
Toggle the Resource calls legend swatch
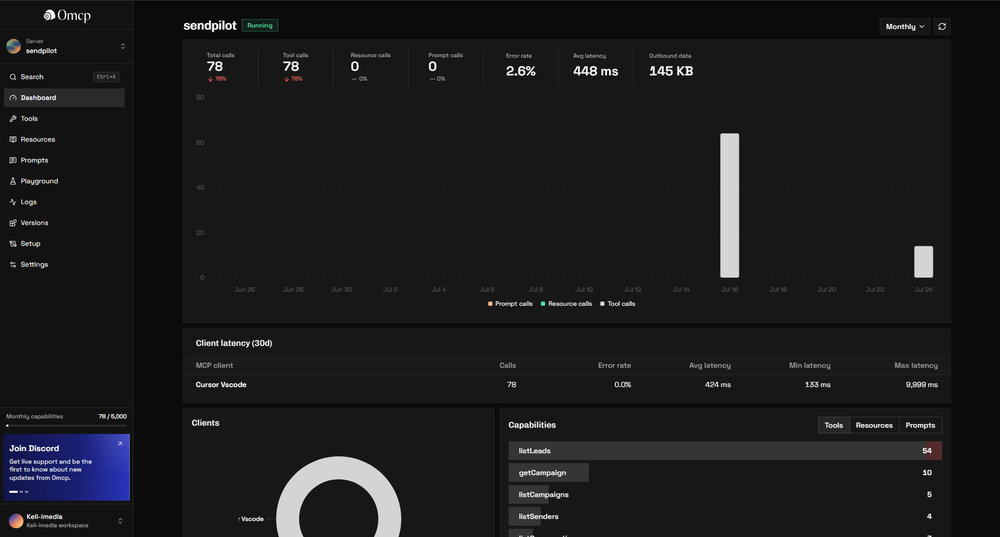pos(543,304)
